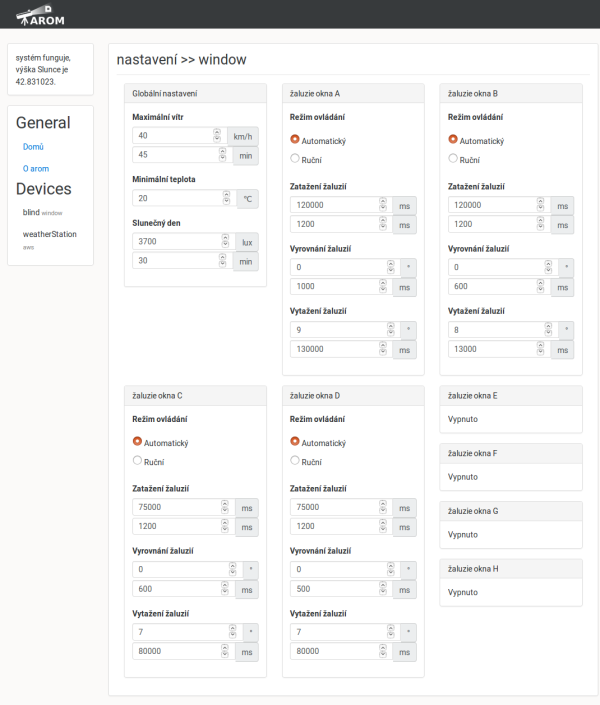Image resolution: width=600 pixels, height=705 pixels.
Task: Step down okna B Zatažení 120000 value
Action: pyautogui.click(x=541, y=208)
